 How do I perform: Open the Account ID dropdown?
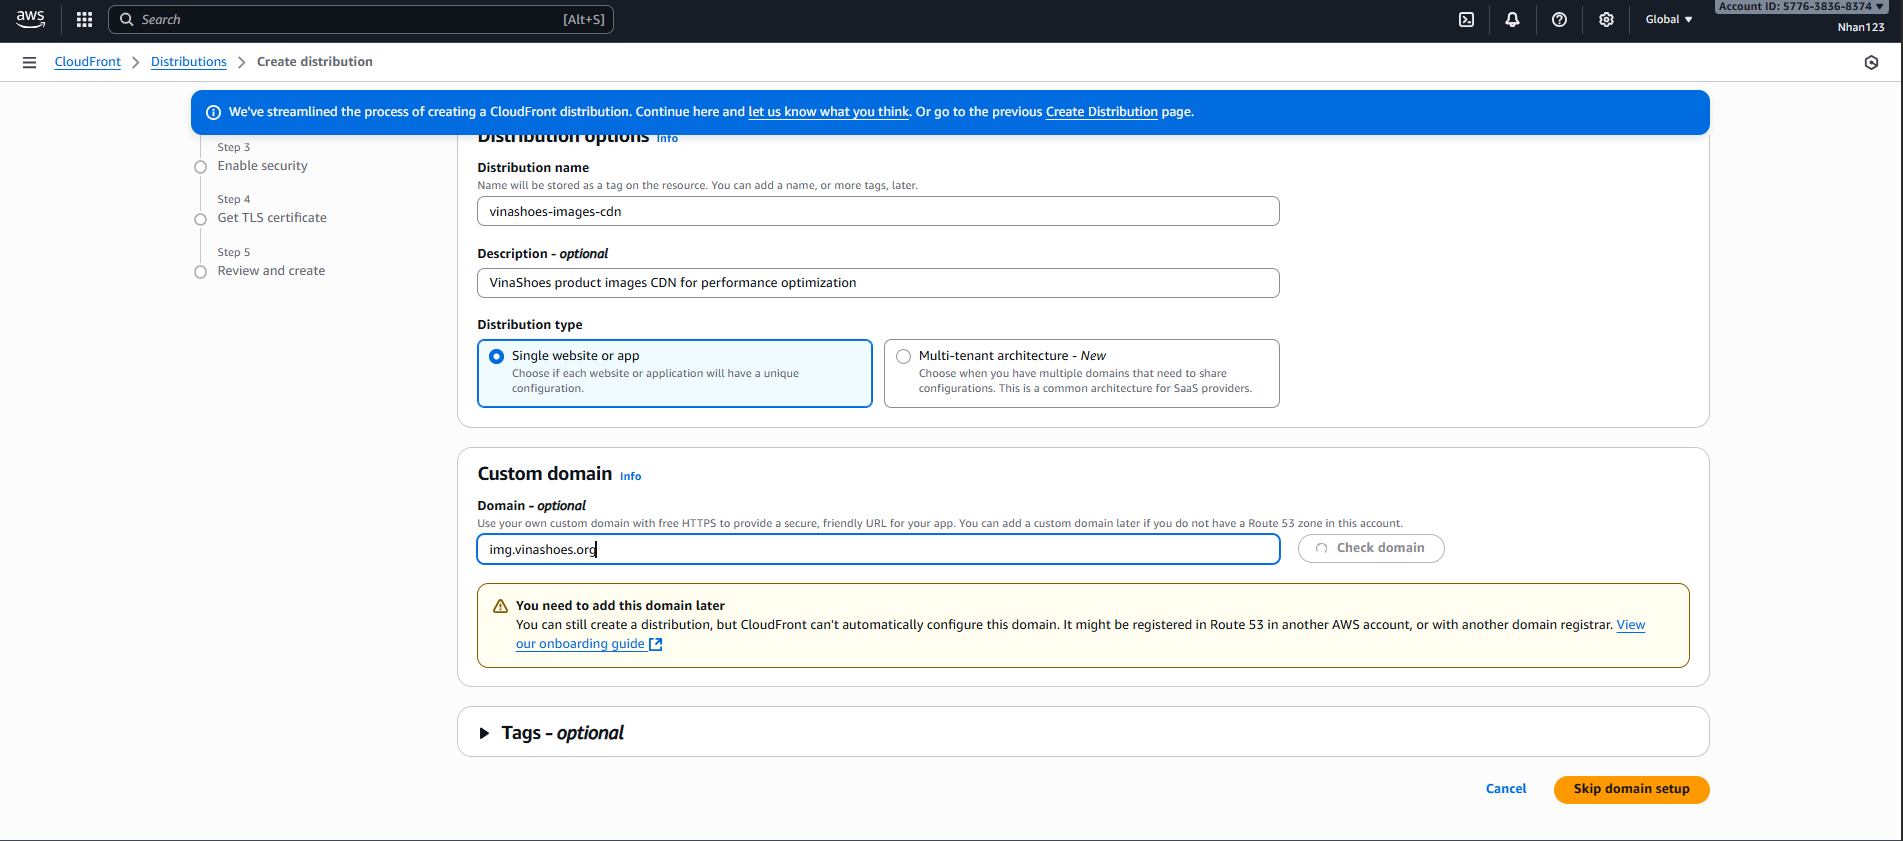pos(1801,6)
